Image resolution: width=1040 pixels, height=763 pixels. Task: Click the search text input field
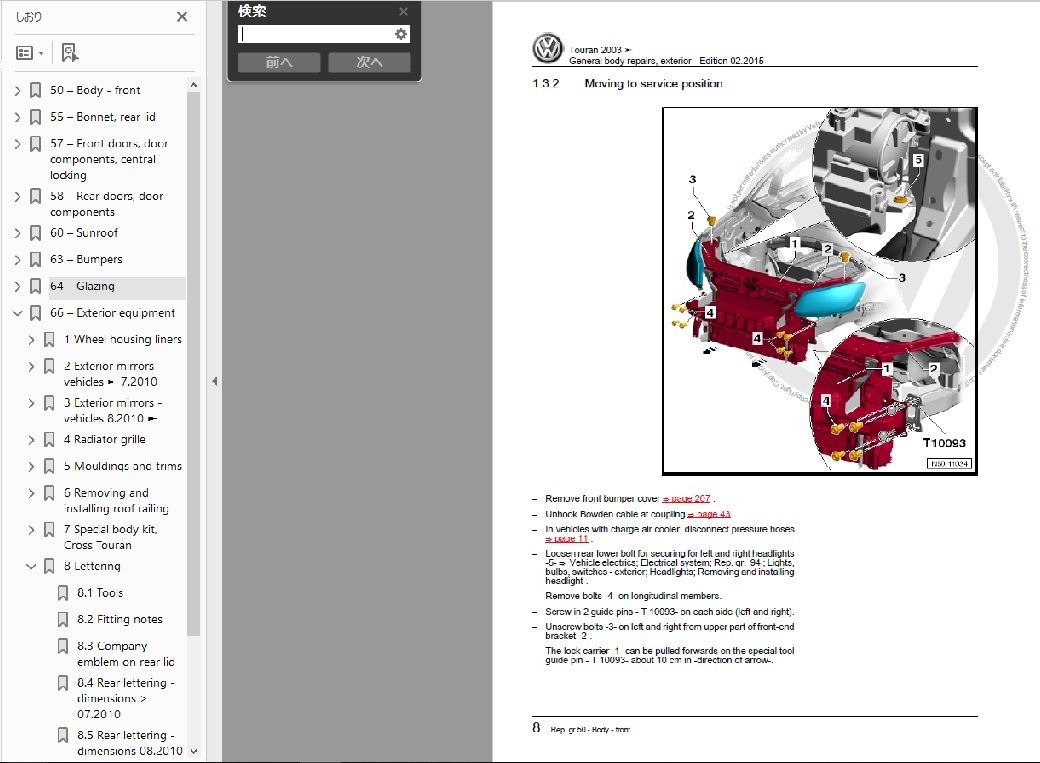click(316, 34)
